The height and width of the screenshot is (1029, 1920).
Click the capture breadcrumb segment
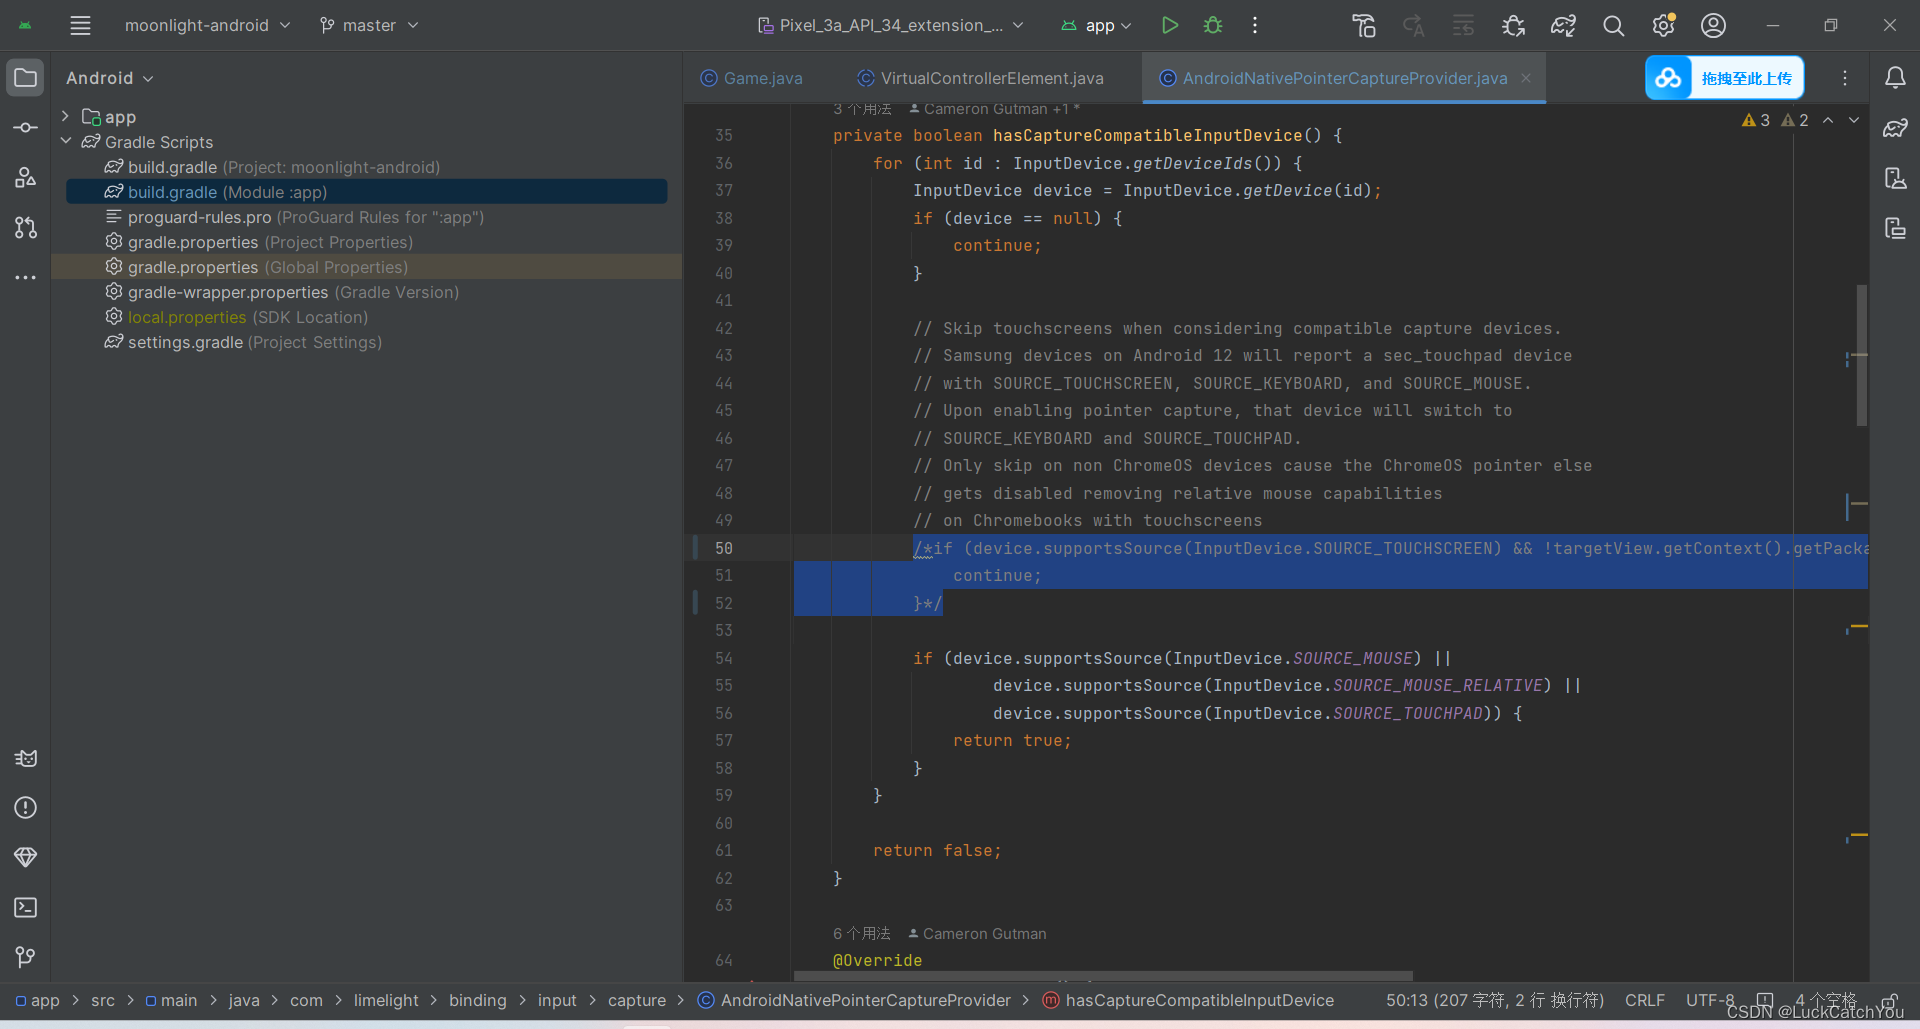[x=637, y=1000]
